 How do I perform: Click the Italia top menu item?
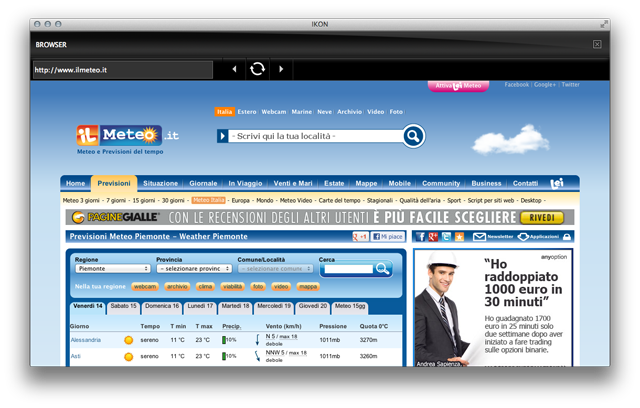(224, 112)
